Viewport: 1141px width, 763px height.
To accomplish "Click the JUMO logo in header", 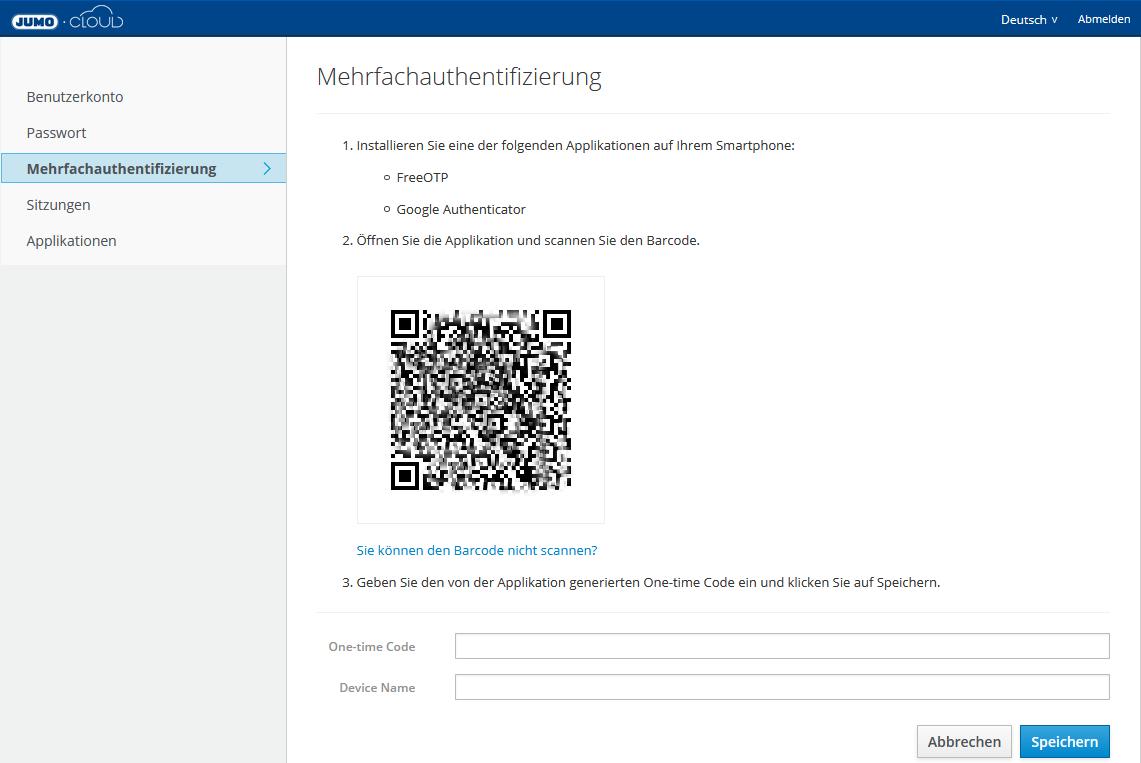I will [35, 17].
